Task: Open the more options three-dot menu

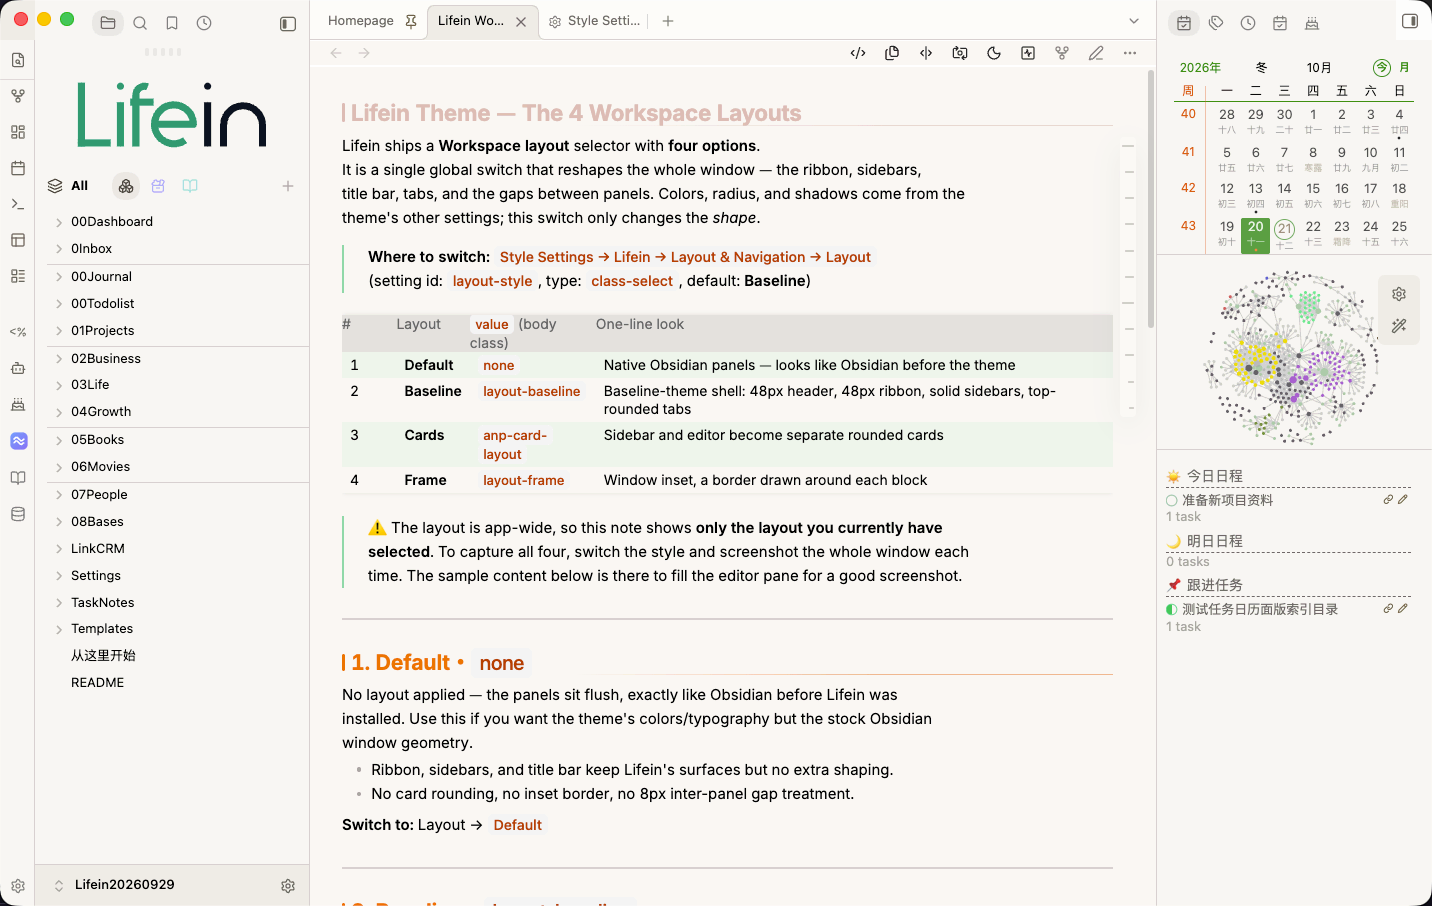Action: [x=1130, y=53]
